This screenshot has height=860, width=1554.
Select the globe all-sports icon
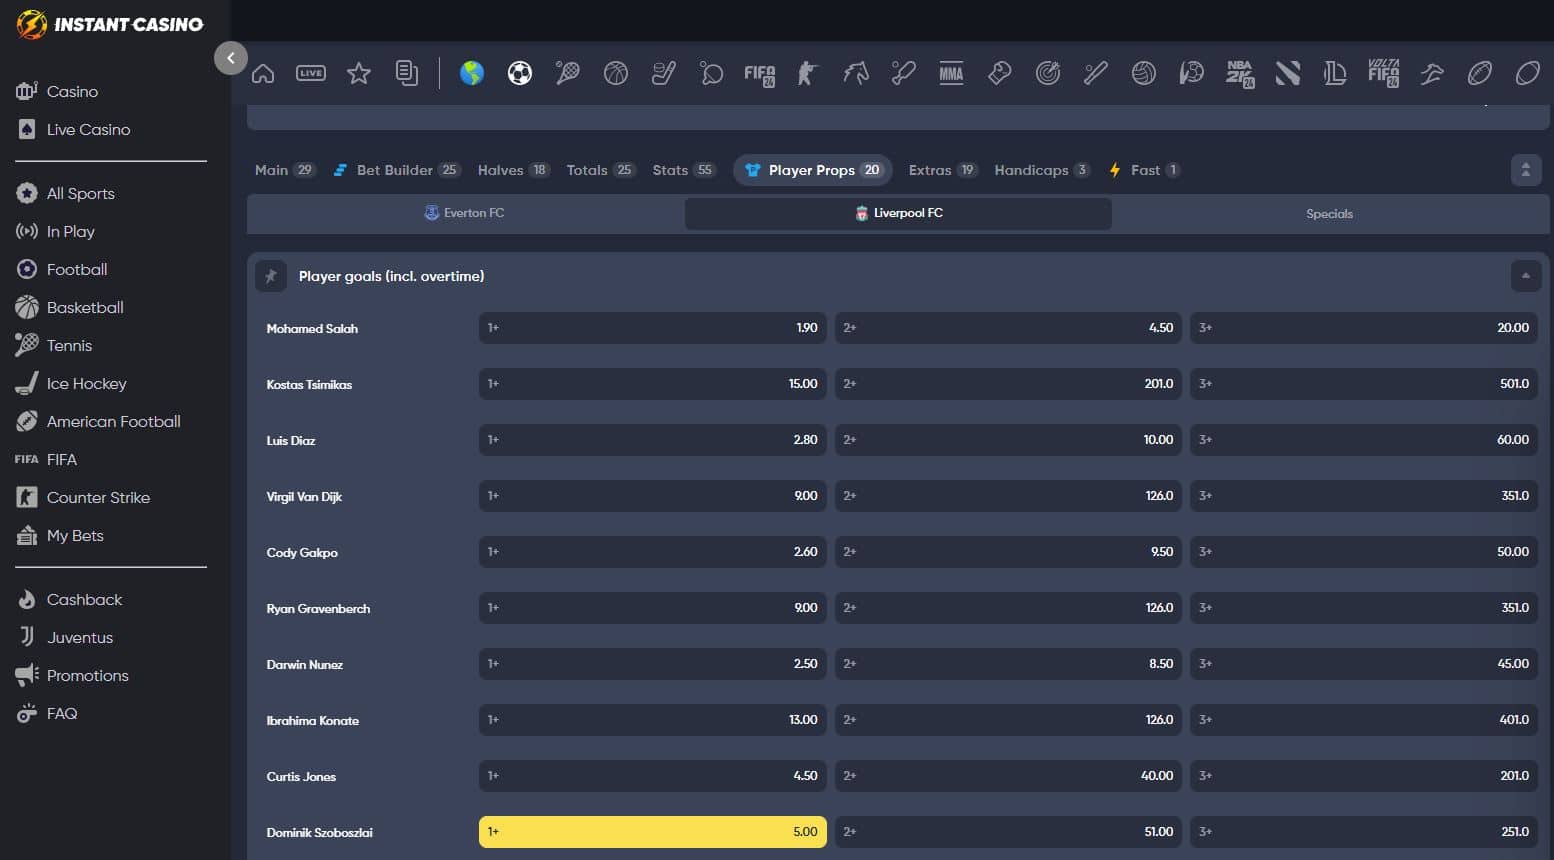(472, 73)
